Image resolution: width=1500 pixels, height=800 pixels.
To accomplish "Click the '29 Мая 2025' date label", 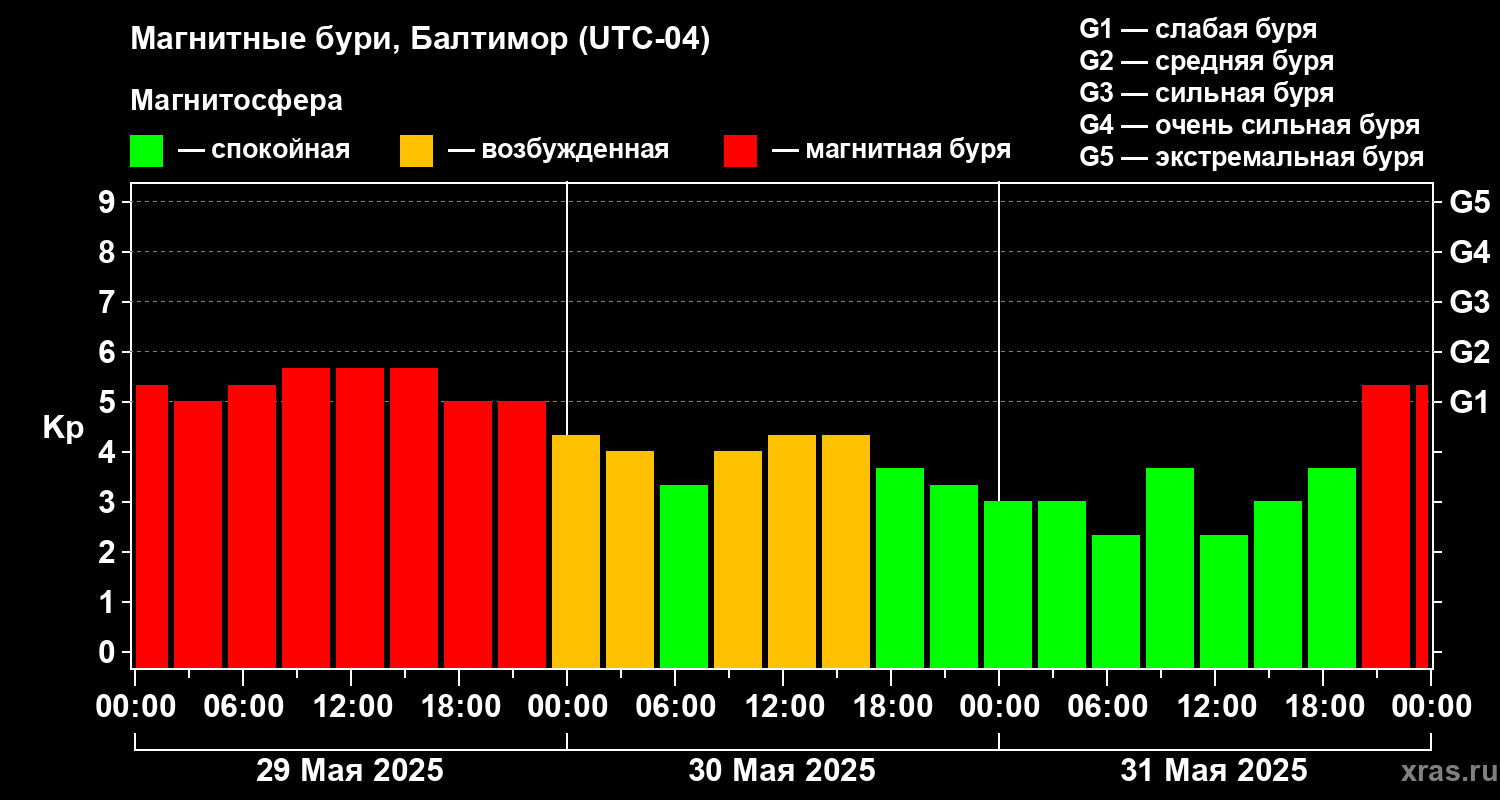I will (x=350, y=771).
